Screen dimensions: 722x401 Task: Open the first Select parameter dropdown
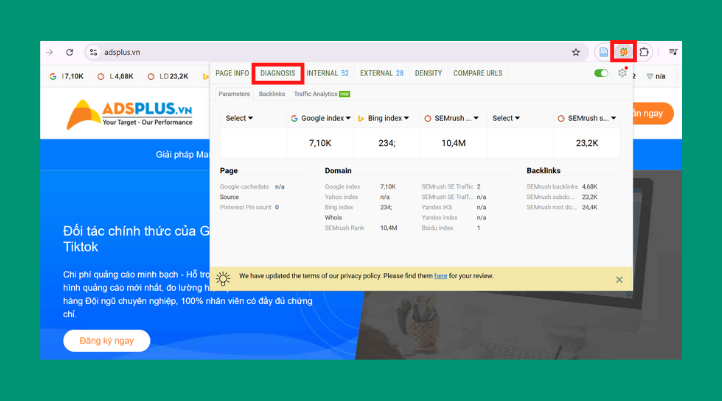(239, 118)
